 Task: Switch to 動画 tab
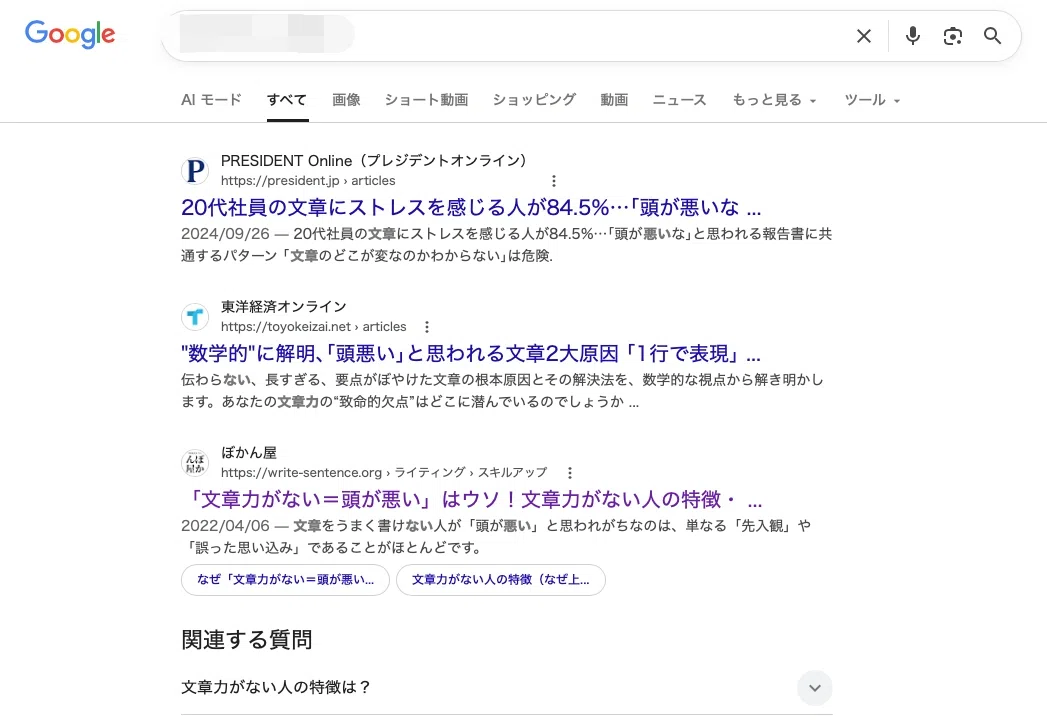click(x=614, y=100)
